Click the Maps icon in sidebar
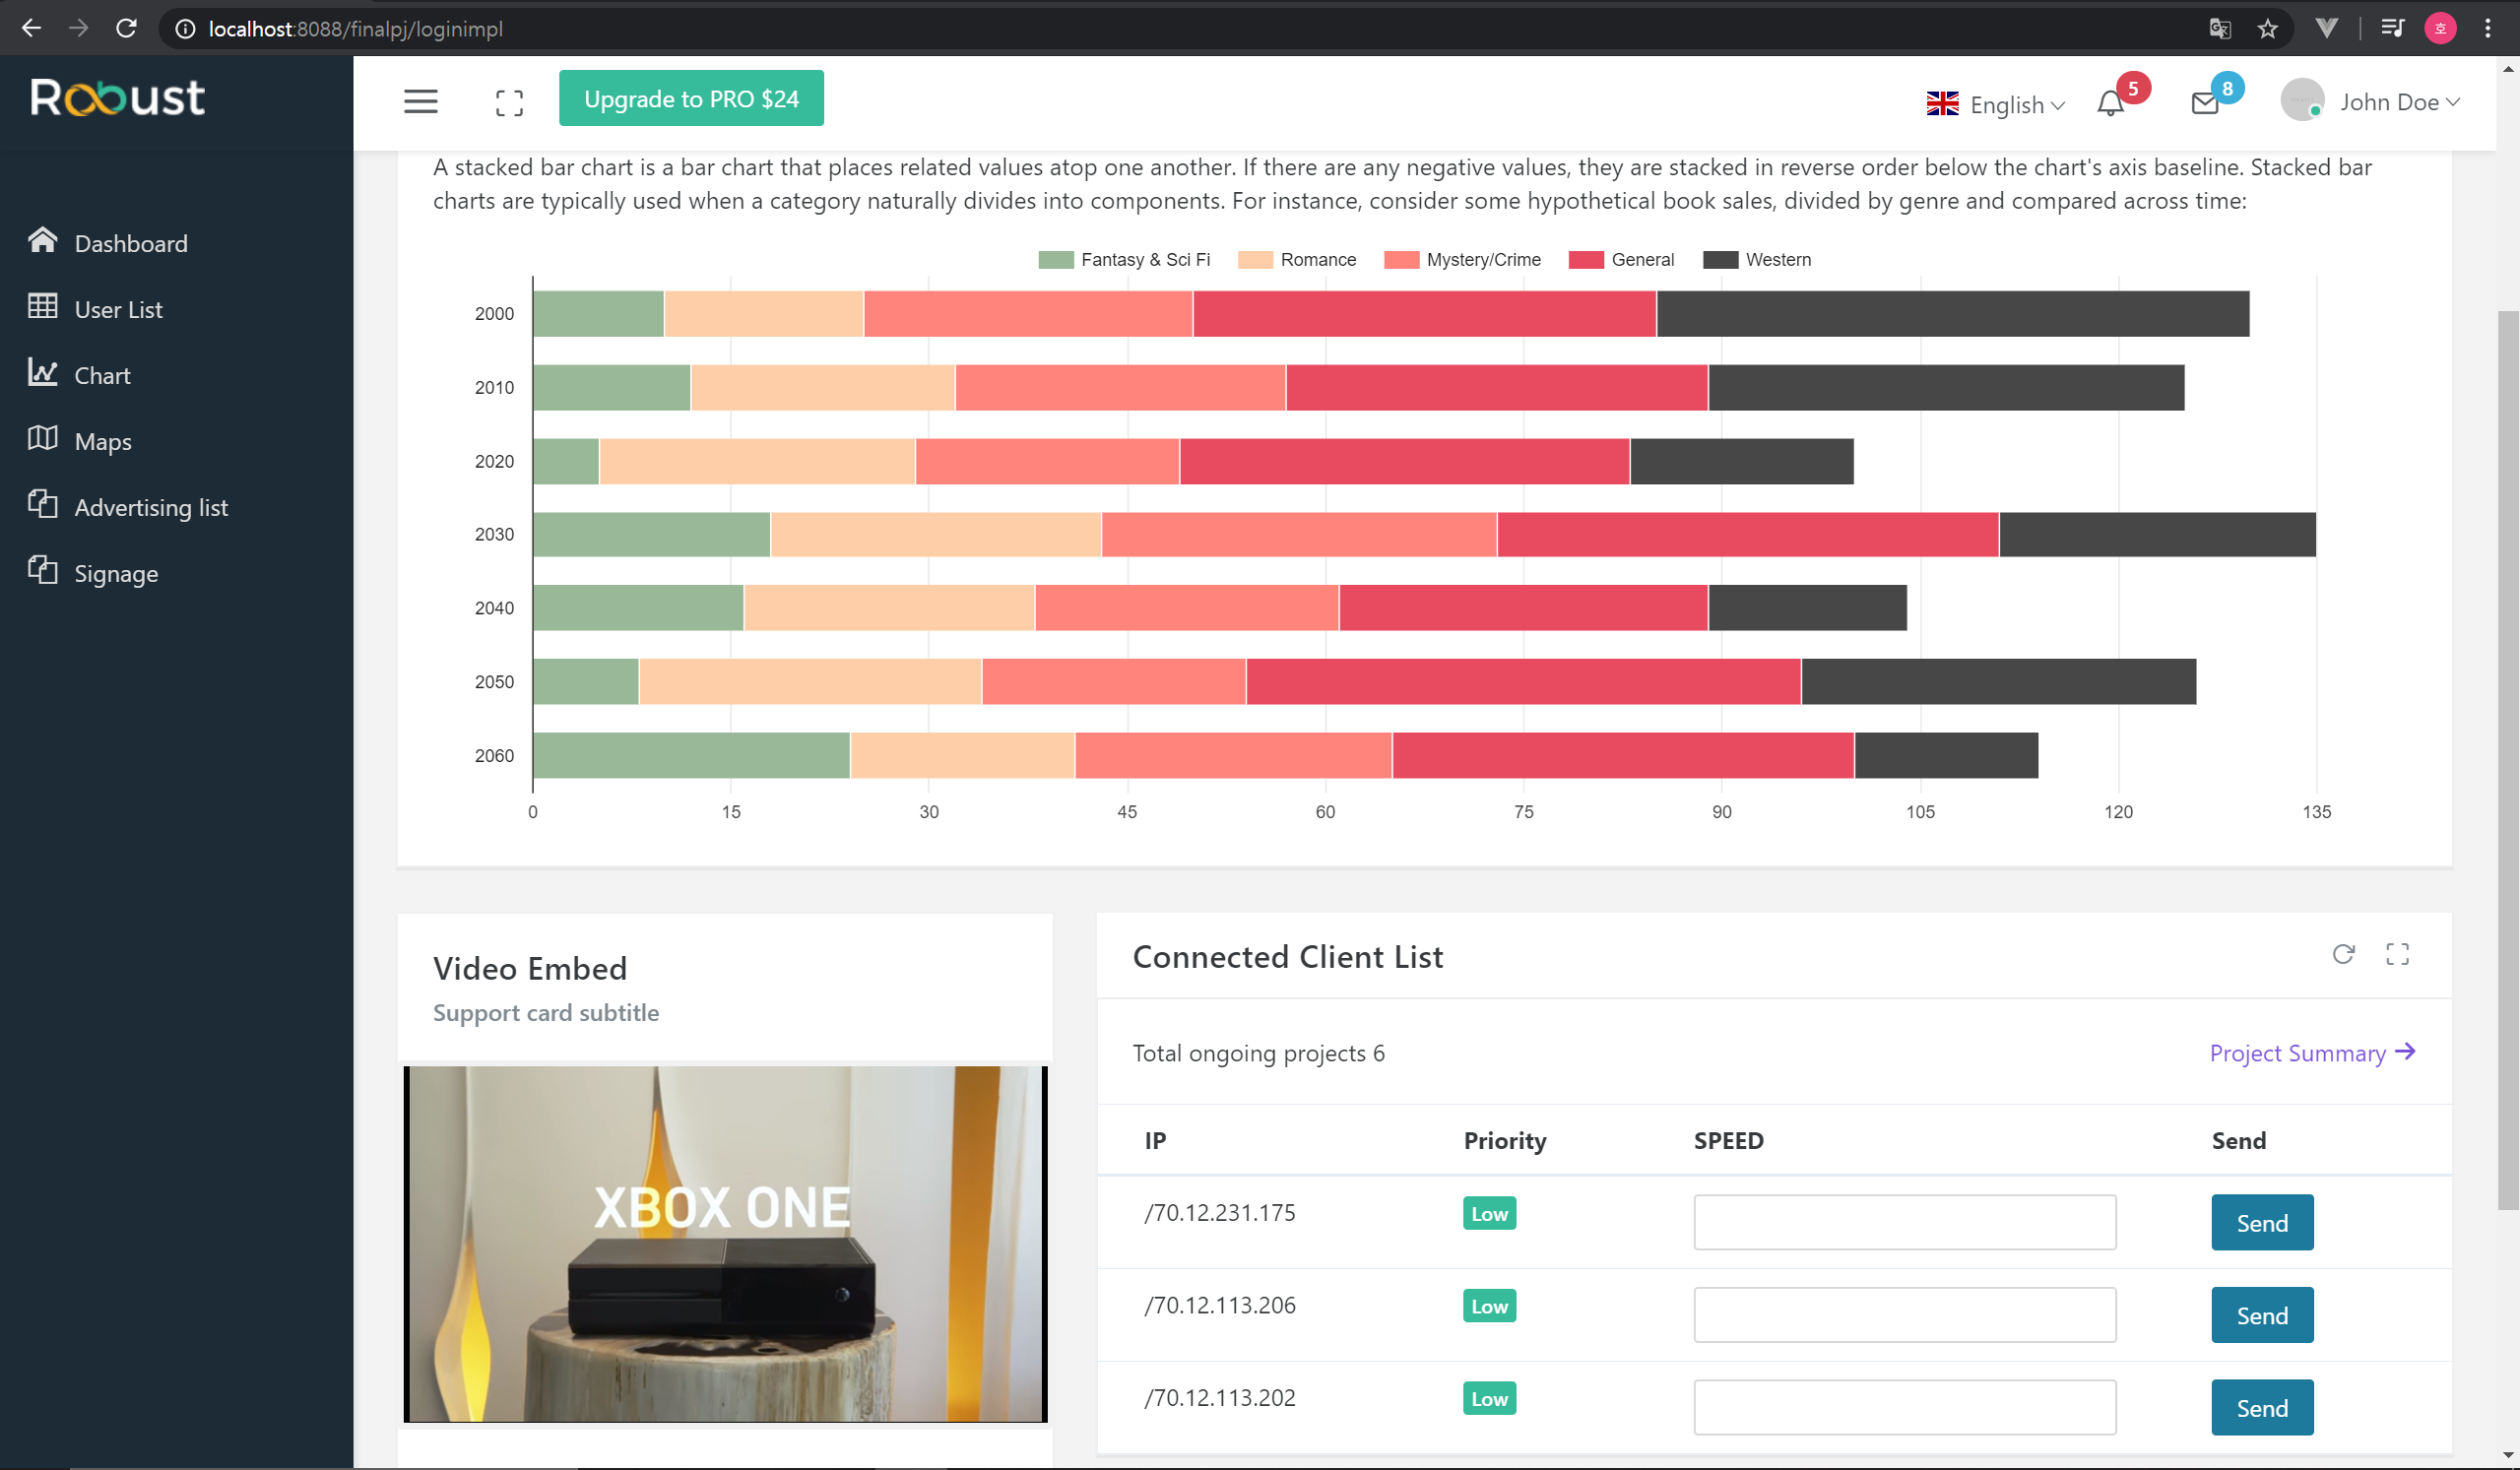This screenshot has width=2520, height=1470. (43, 440)
